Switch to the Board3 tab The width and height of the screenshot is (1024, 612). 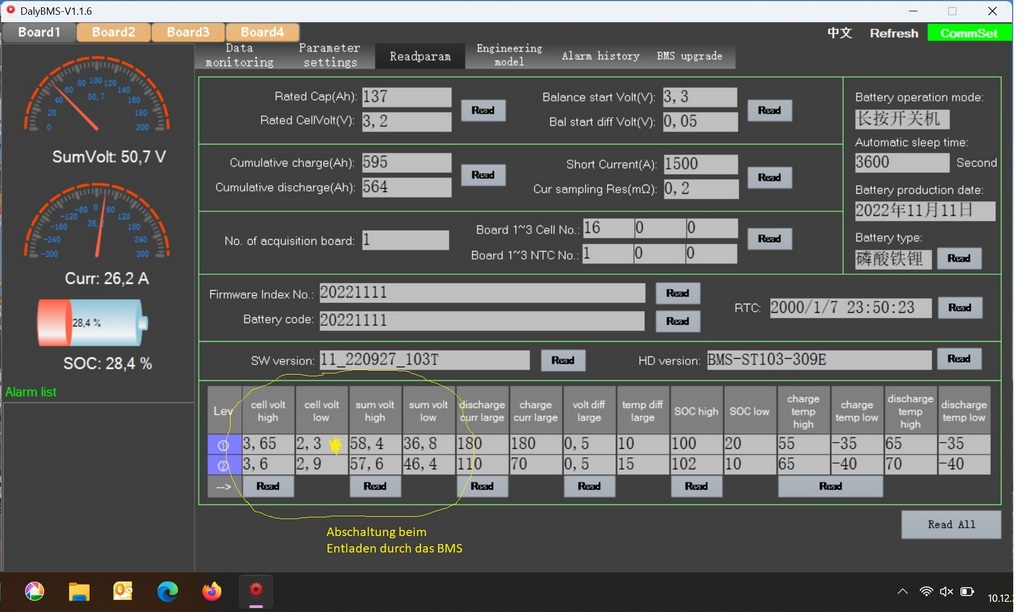coord(188,32)
